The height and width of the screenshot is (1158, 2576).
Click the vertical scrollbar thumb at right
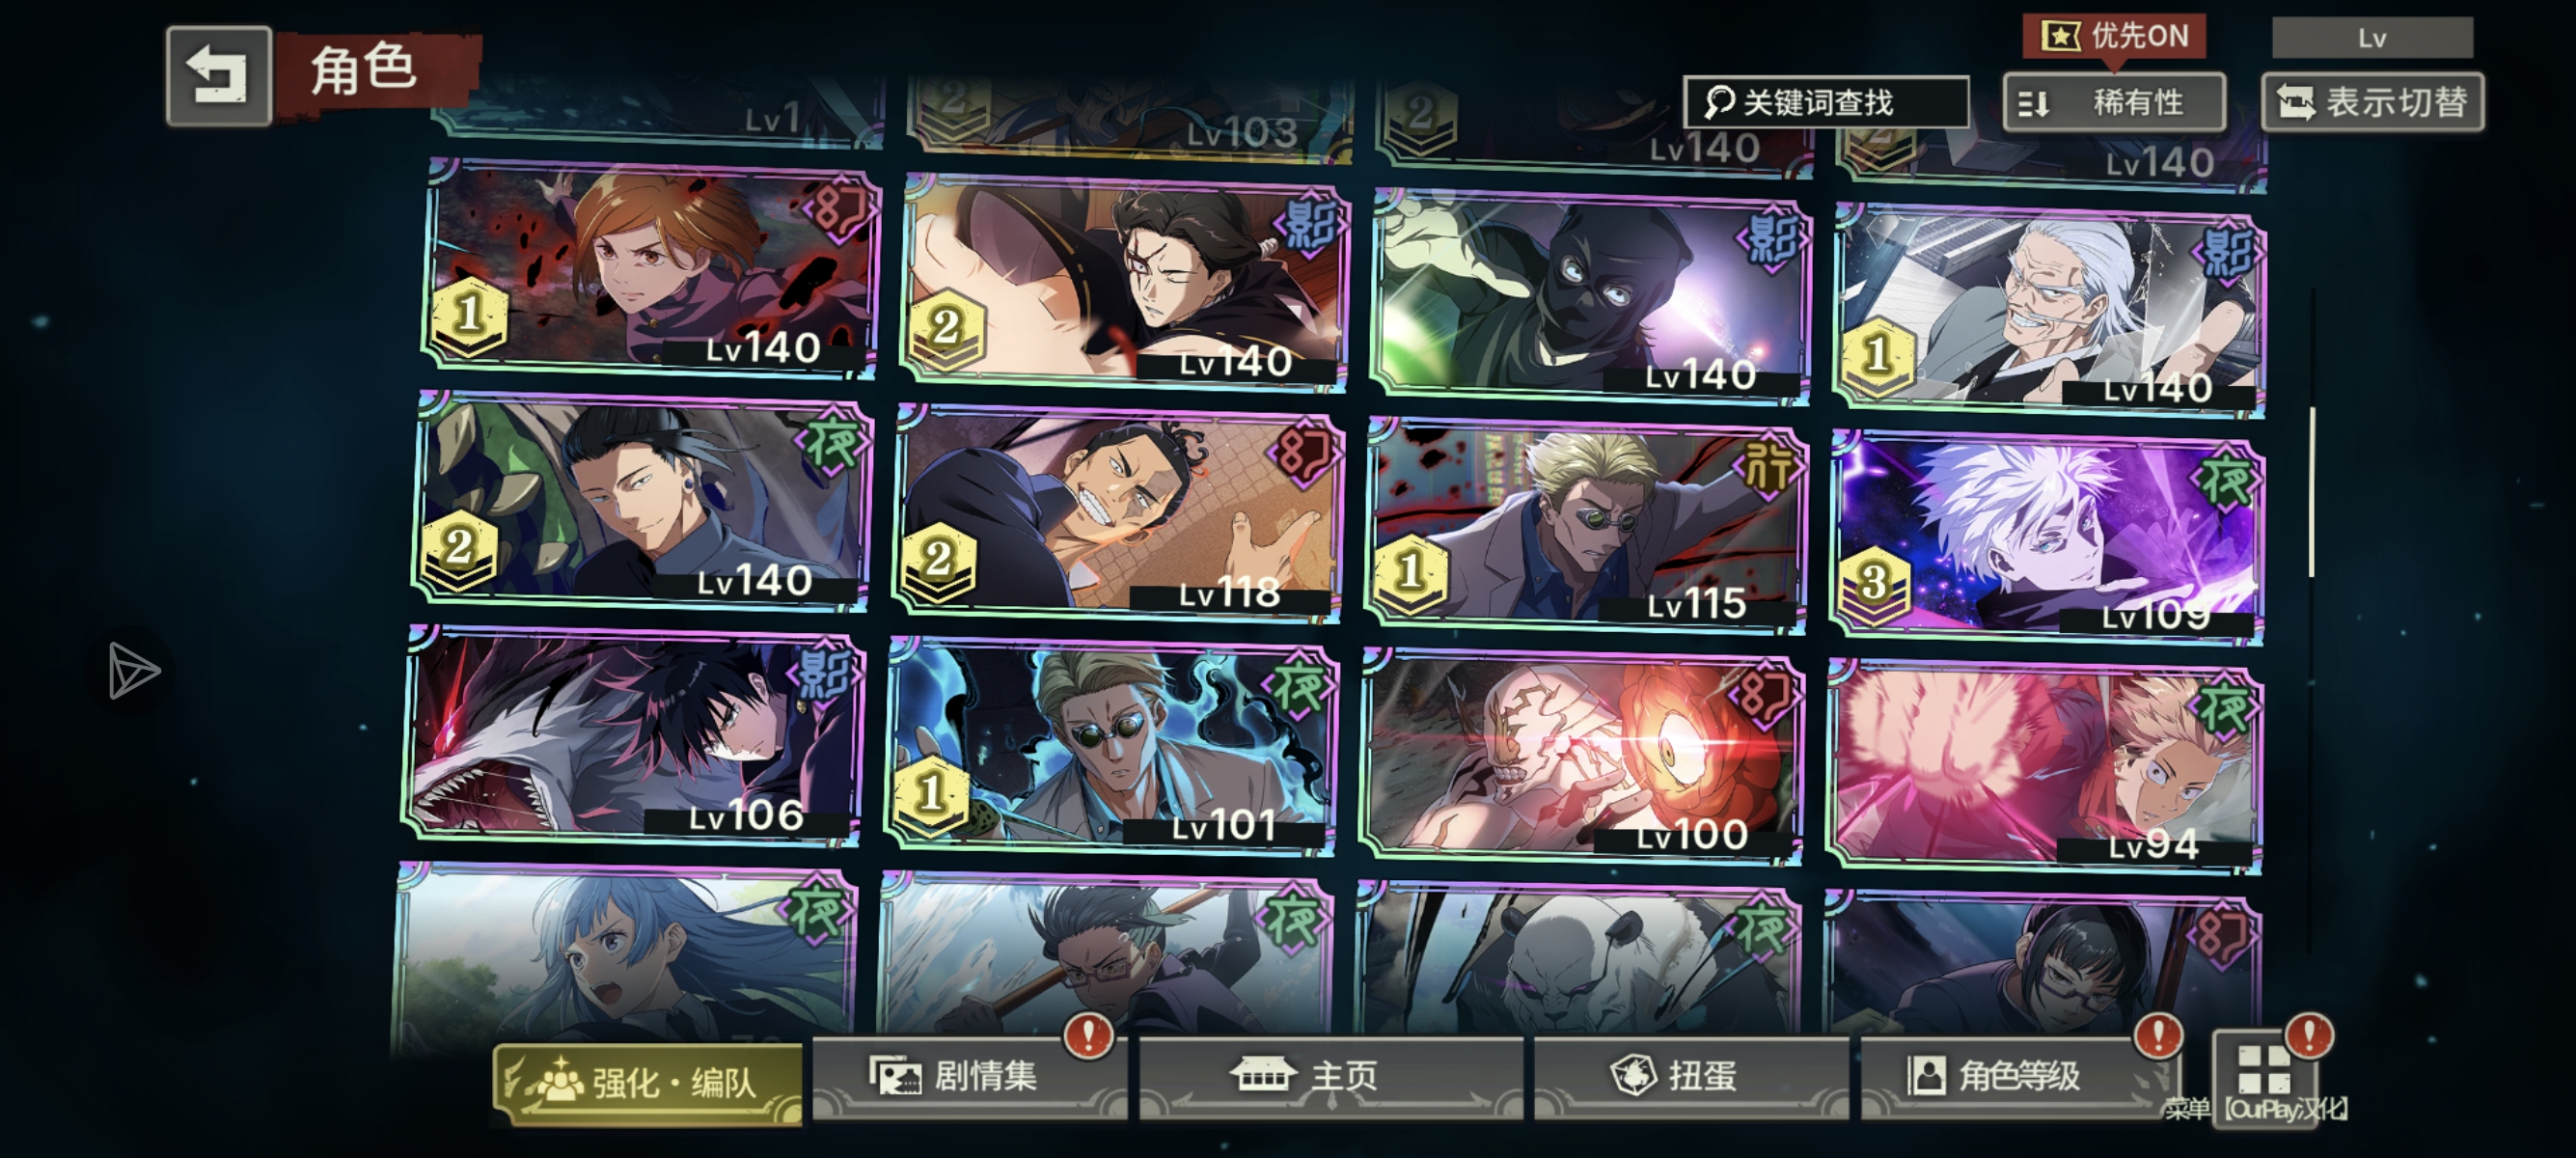(x=2311, y=492)
